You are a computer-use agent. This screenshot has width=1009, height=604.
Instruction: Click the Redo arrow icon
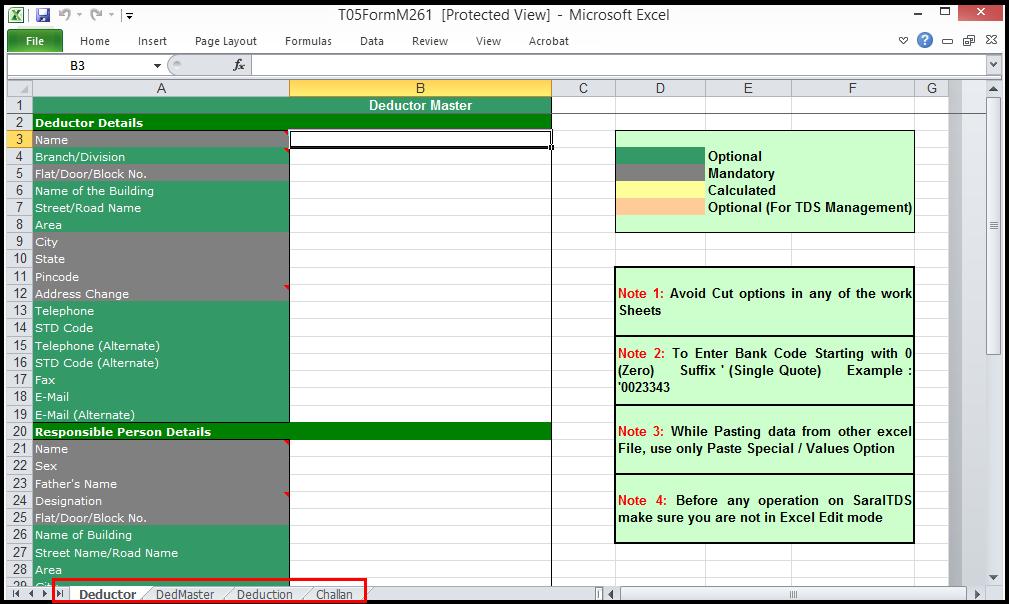[x=95, y=15]
